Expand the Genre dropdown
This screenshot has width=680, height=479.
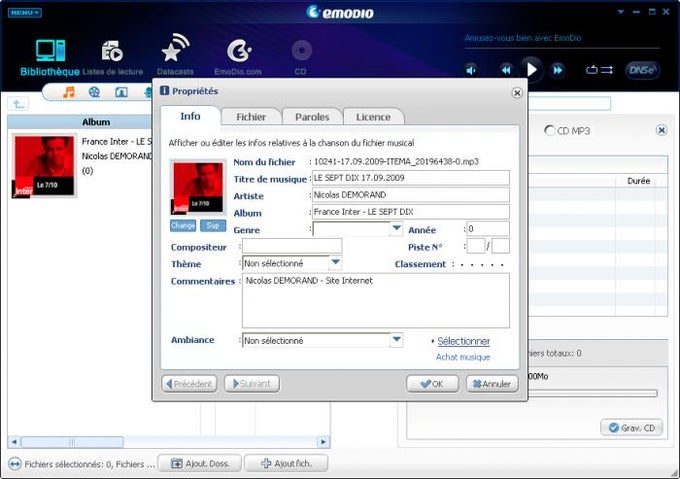(x=396, y=228)
